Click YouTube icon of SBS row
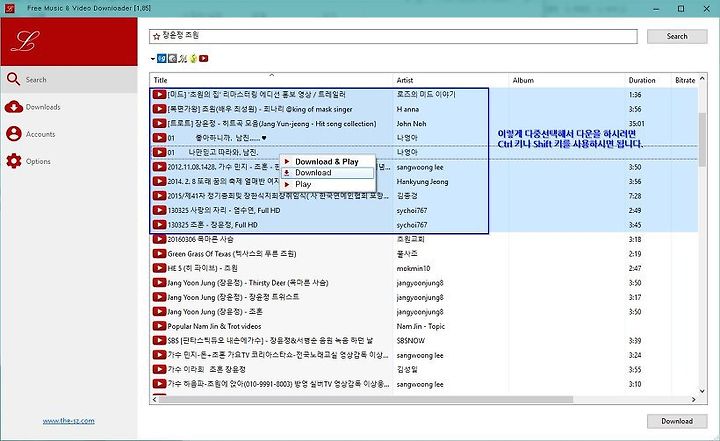The image size is (720, 441). coord(159,340)
